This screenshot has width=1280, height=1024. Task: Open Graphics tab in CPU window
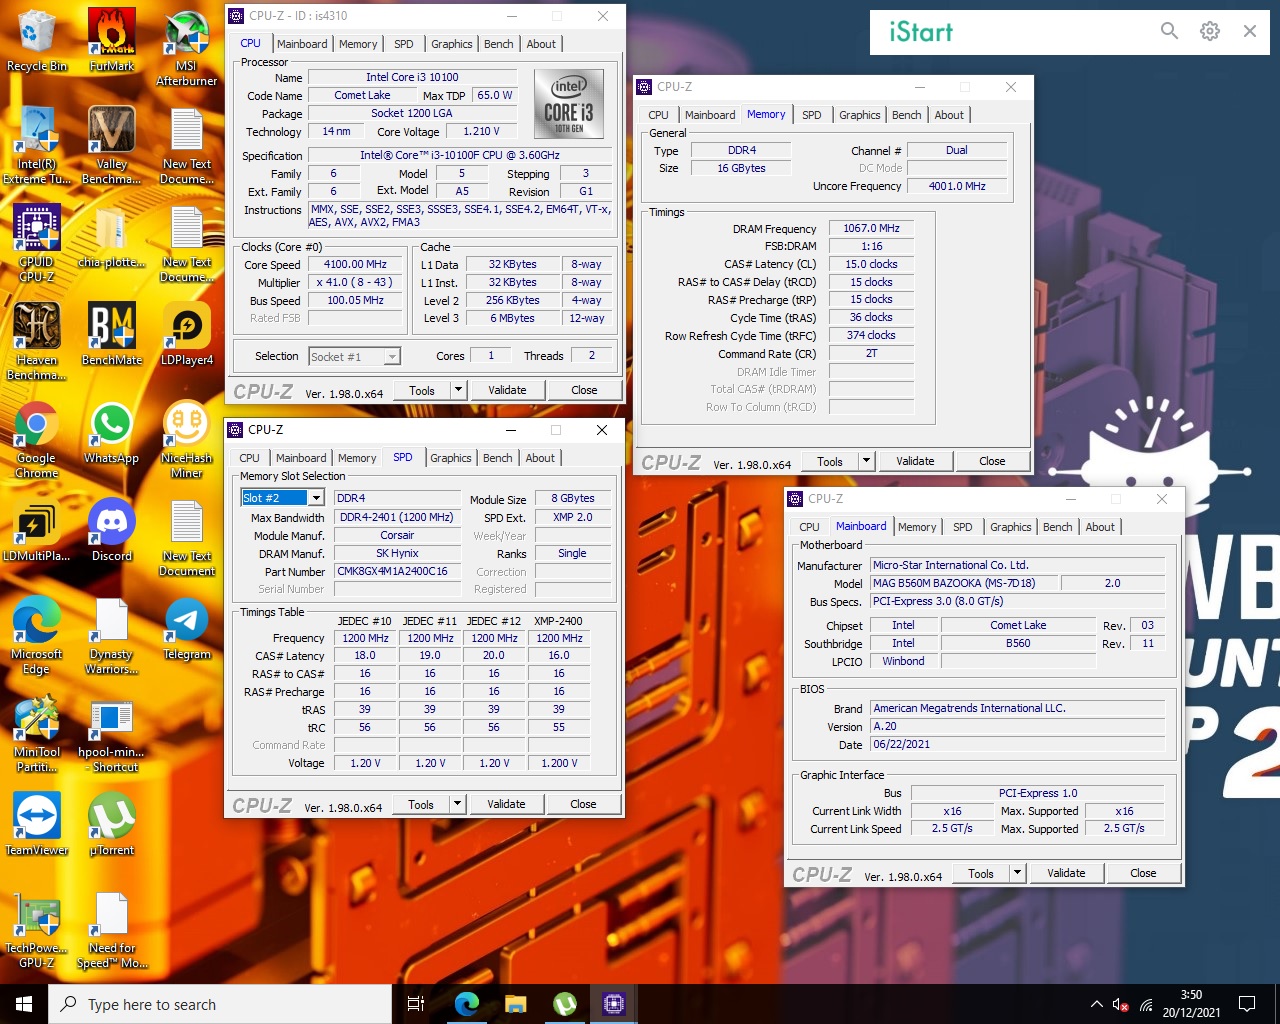point(452,44)
